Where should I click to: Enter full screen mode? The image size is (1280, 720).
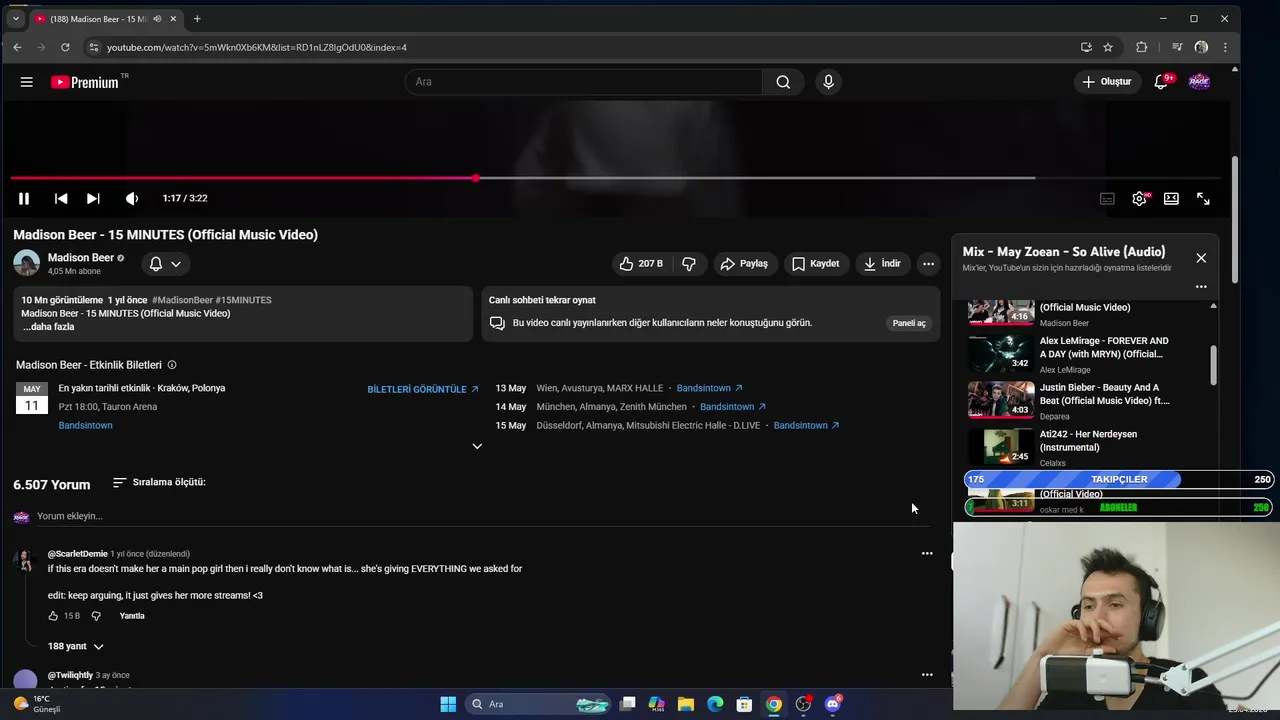(1203, 198)
